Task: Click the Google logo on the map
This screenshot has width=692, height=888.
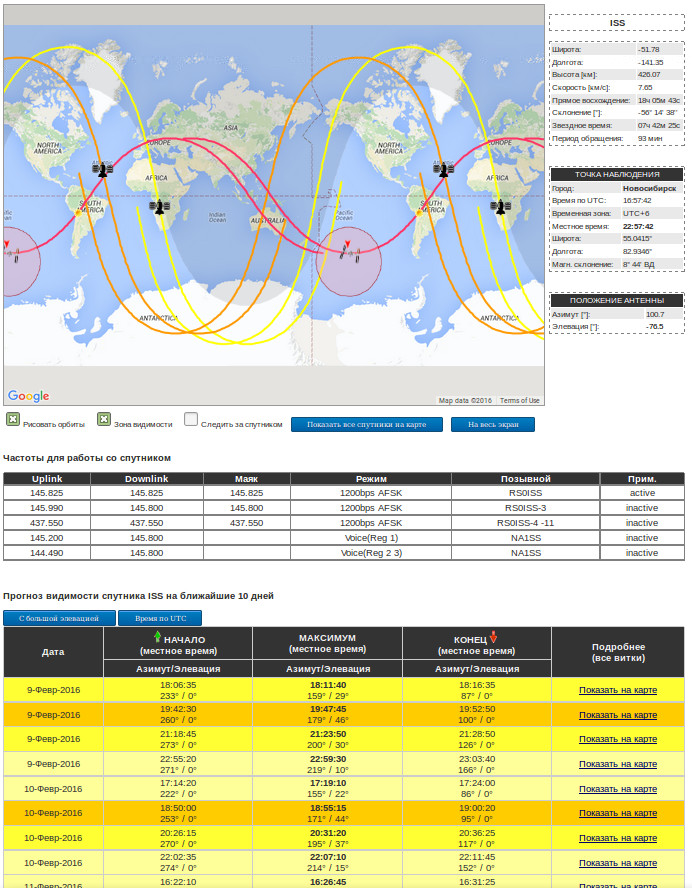Action: [28, 397]
